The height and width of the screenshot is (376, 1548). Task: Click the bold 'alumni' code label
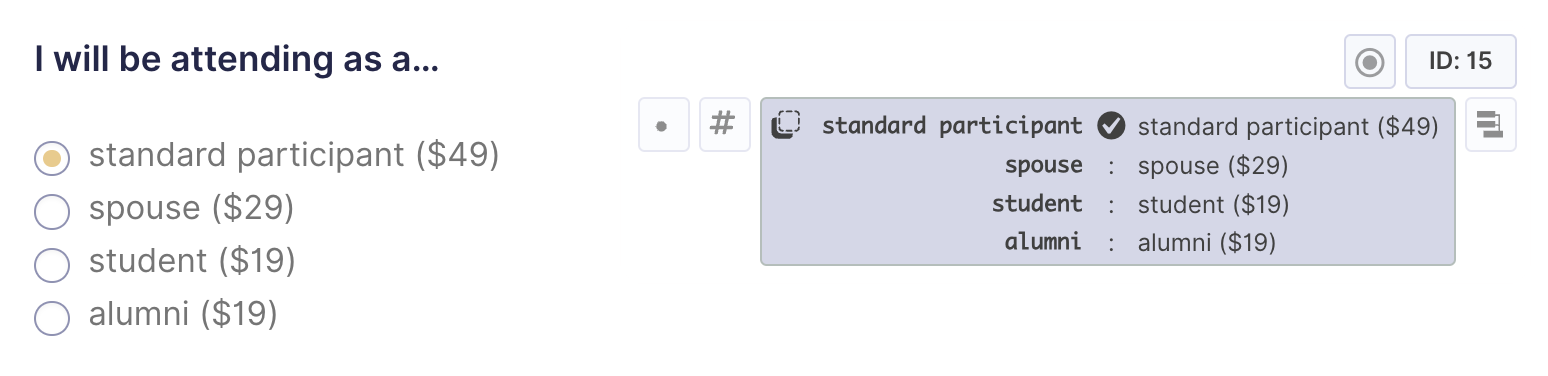[1043, 242]
